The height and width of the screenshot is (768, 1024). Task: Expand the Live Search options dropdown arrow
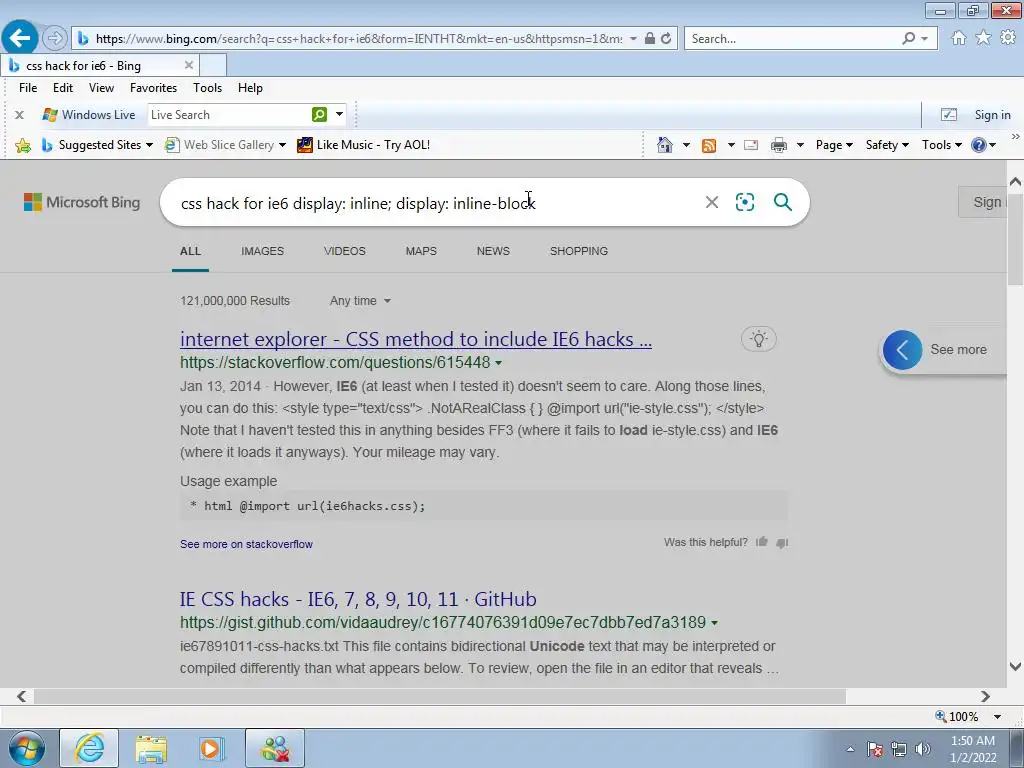(340, 114)
